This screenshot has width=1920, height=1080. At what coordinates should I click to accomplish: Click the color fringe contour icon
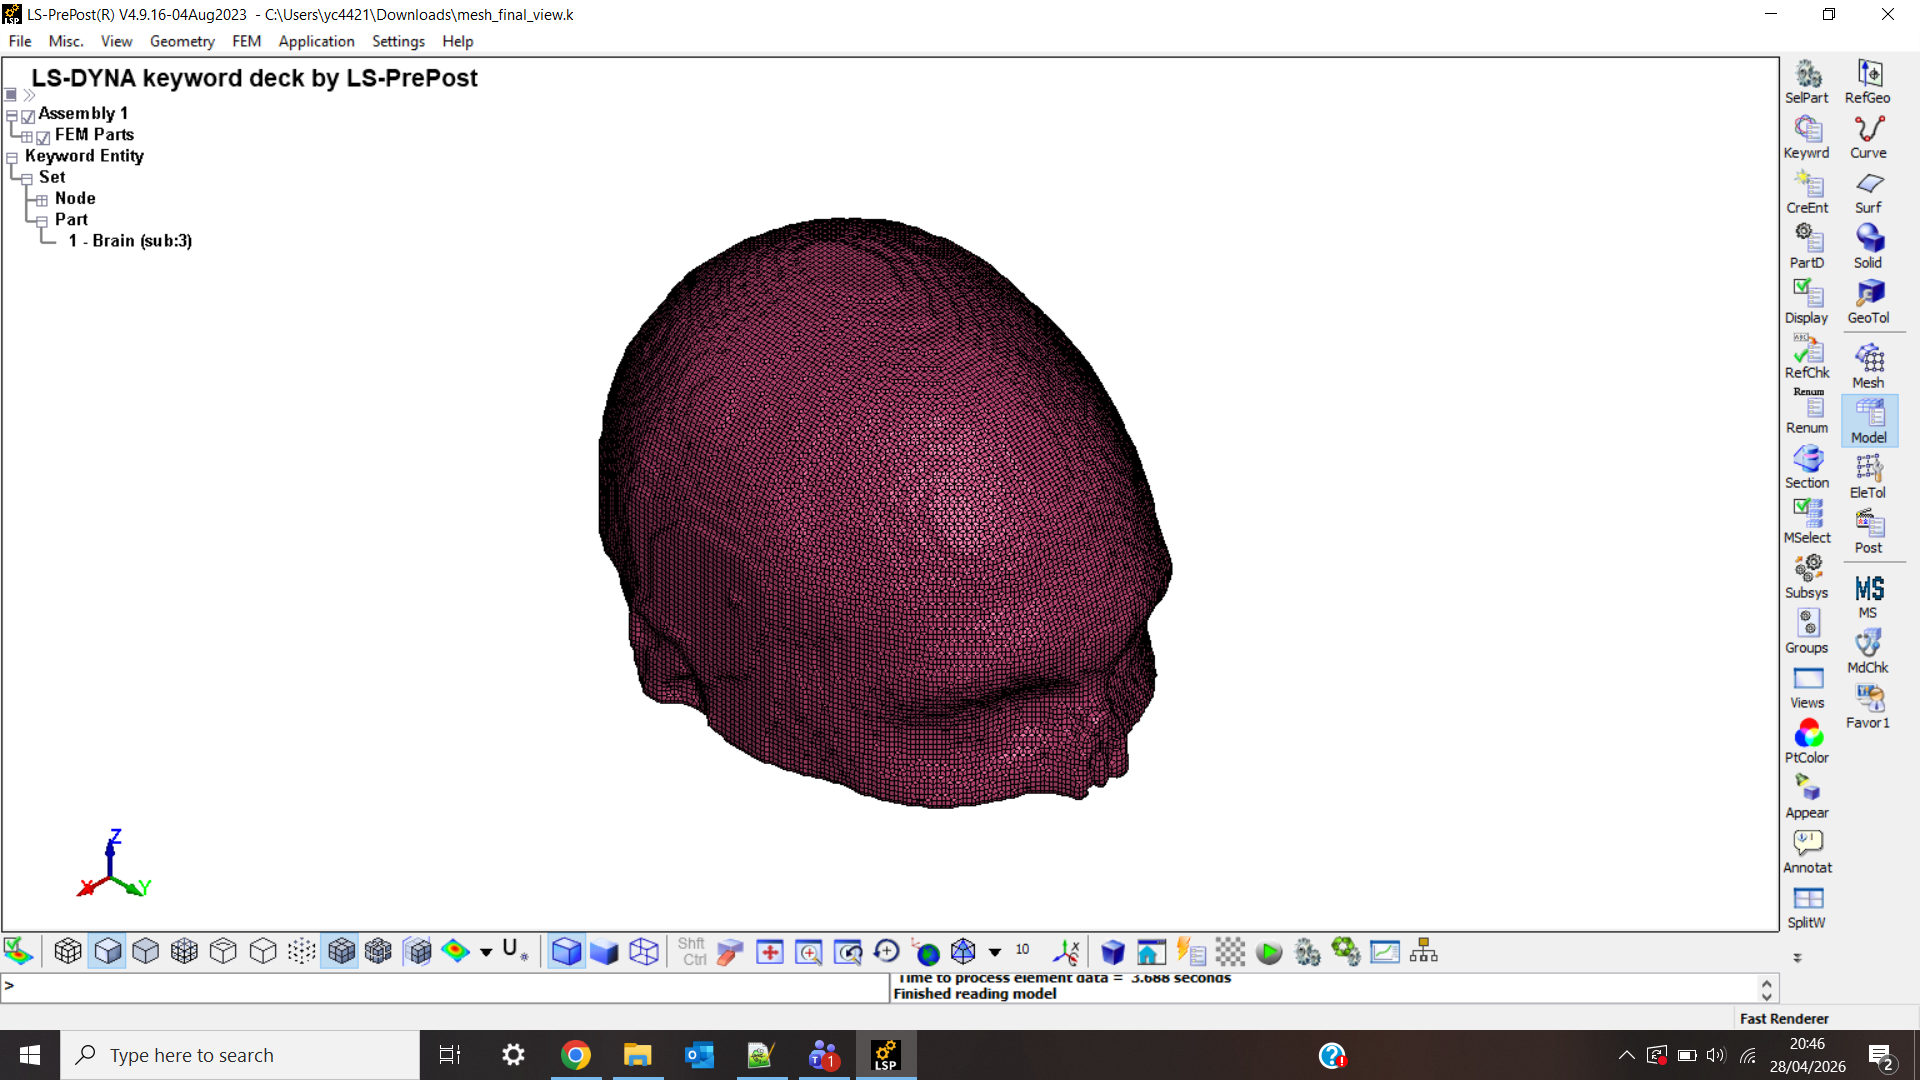coord(455,952)
